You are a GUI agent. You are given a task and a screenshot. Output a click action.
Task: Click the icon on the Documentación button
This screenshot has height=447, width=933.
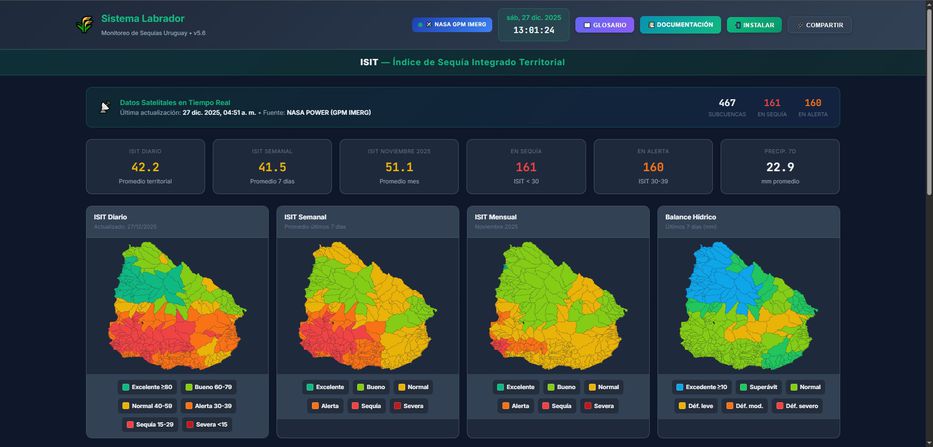[x=651, y=25]
